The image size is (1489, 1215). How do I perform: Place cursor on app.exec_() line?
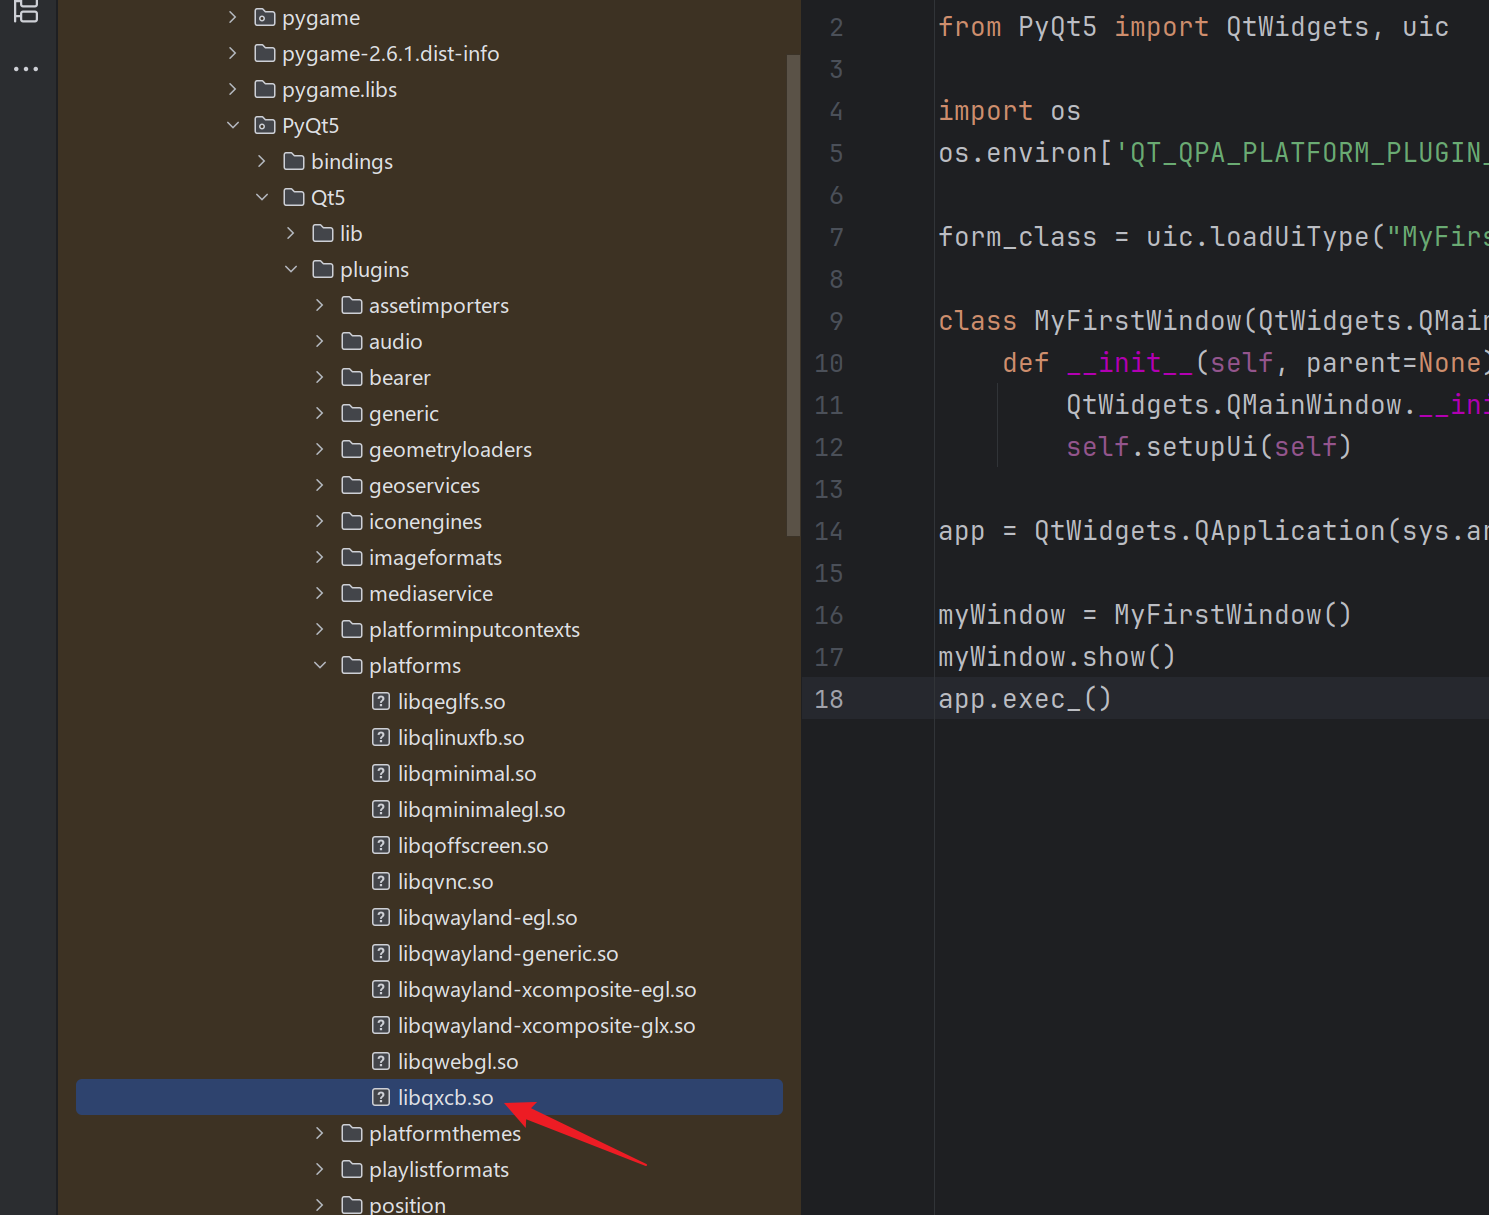click(1024, 698)
